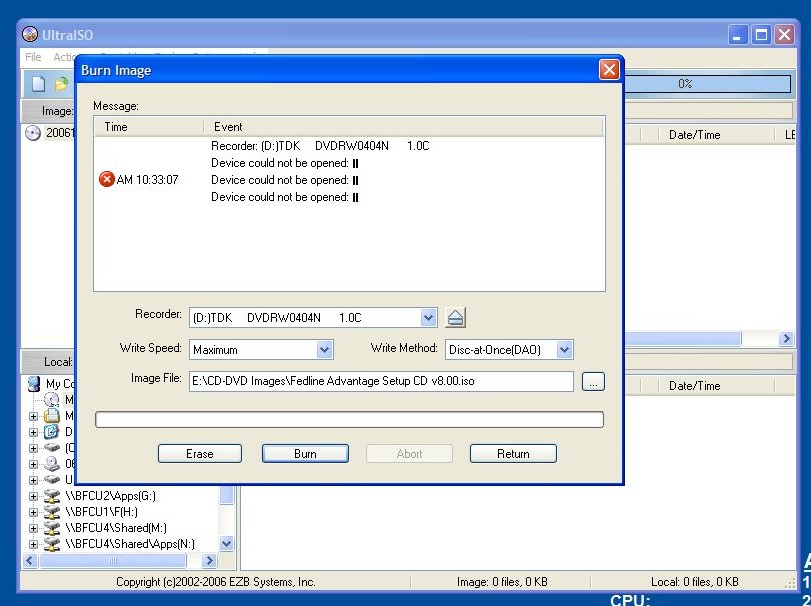Image resolution: width=811 pixels, height=606 pixels.
Task: Click the New document icon in UltraISO toolbar
Action: (x=39, y=84)
